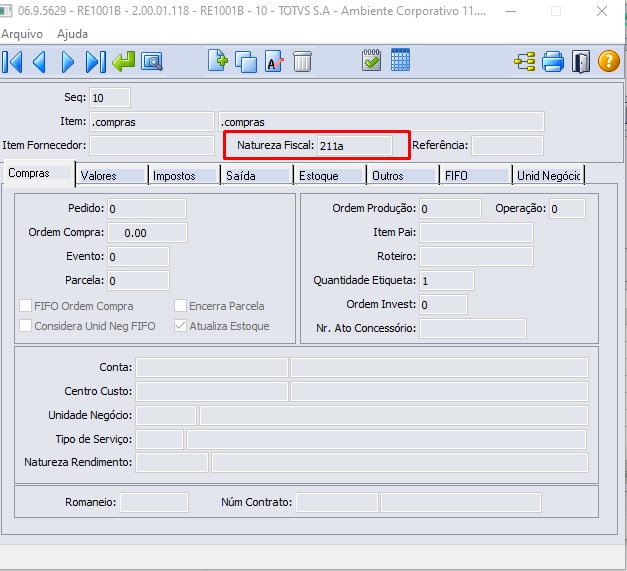The image size is (627, 571).
Task: Click the Ordem Compra field
Action: tap(147, 233)
